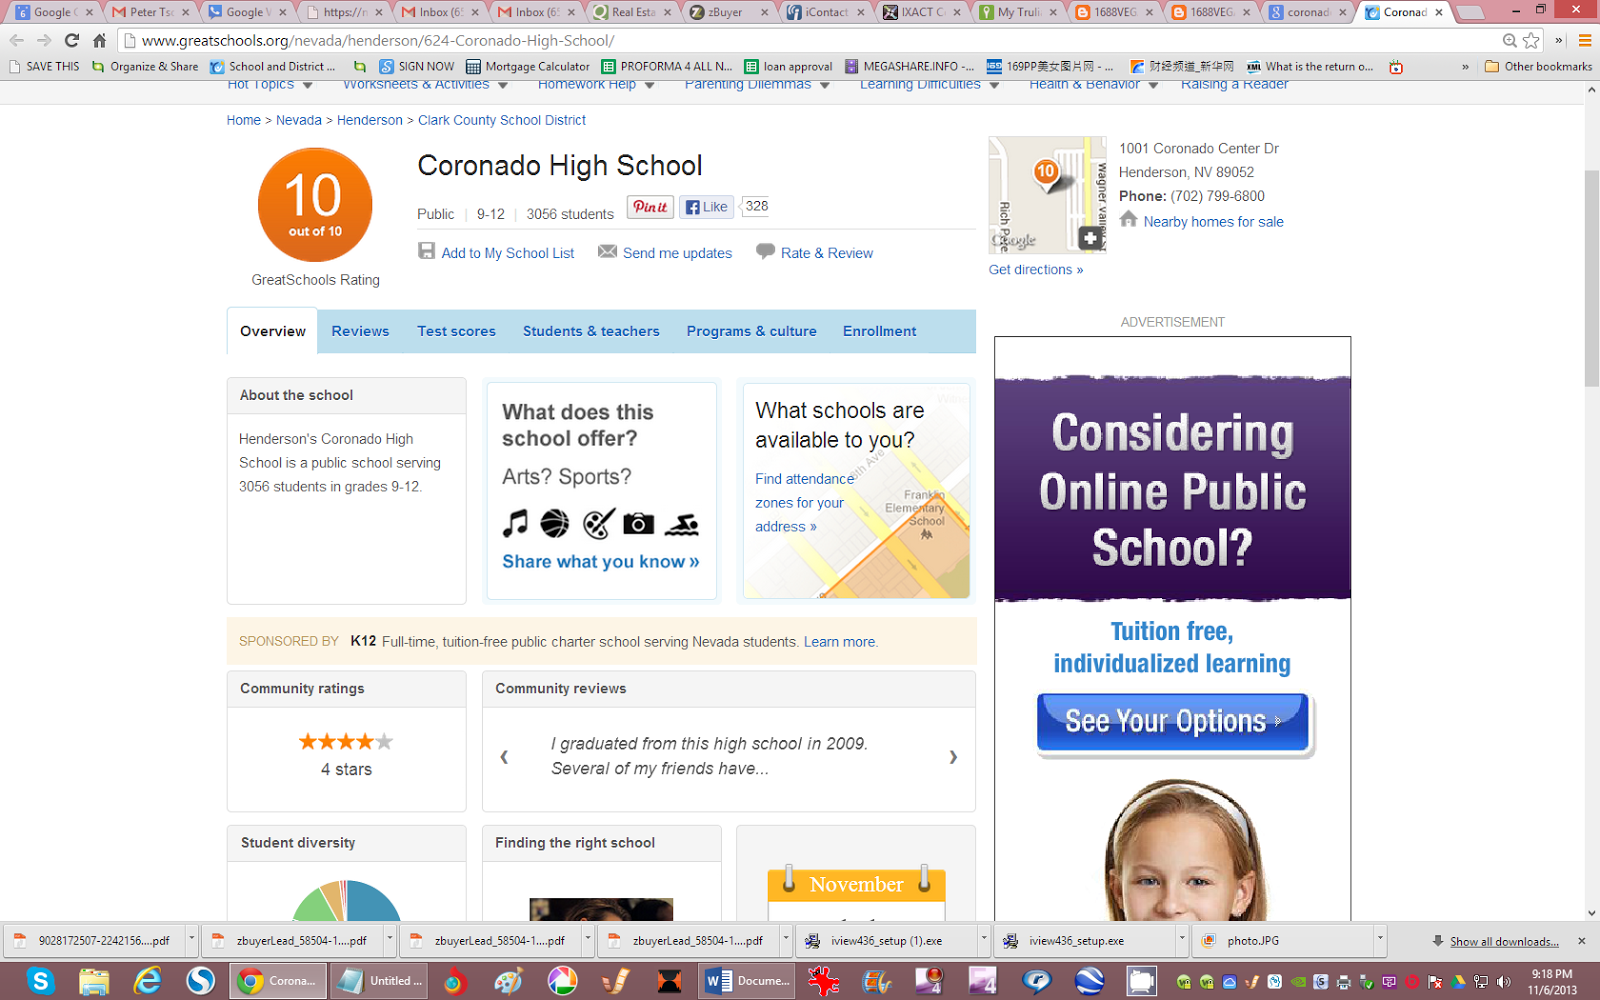The height and width of the screenshot is (1000, 1600).
Task: Click the volume icon in the system tray
Action: click(1503, 982)
